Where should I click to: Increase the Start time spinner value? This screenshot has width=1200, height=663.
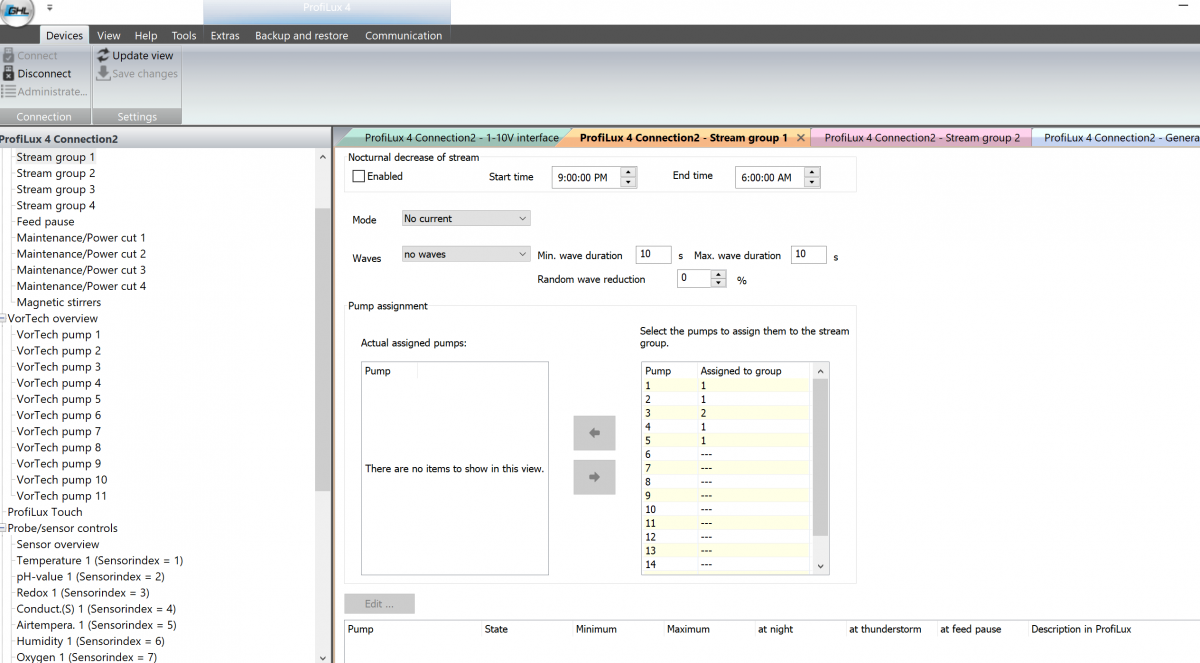click(628, 172)
